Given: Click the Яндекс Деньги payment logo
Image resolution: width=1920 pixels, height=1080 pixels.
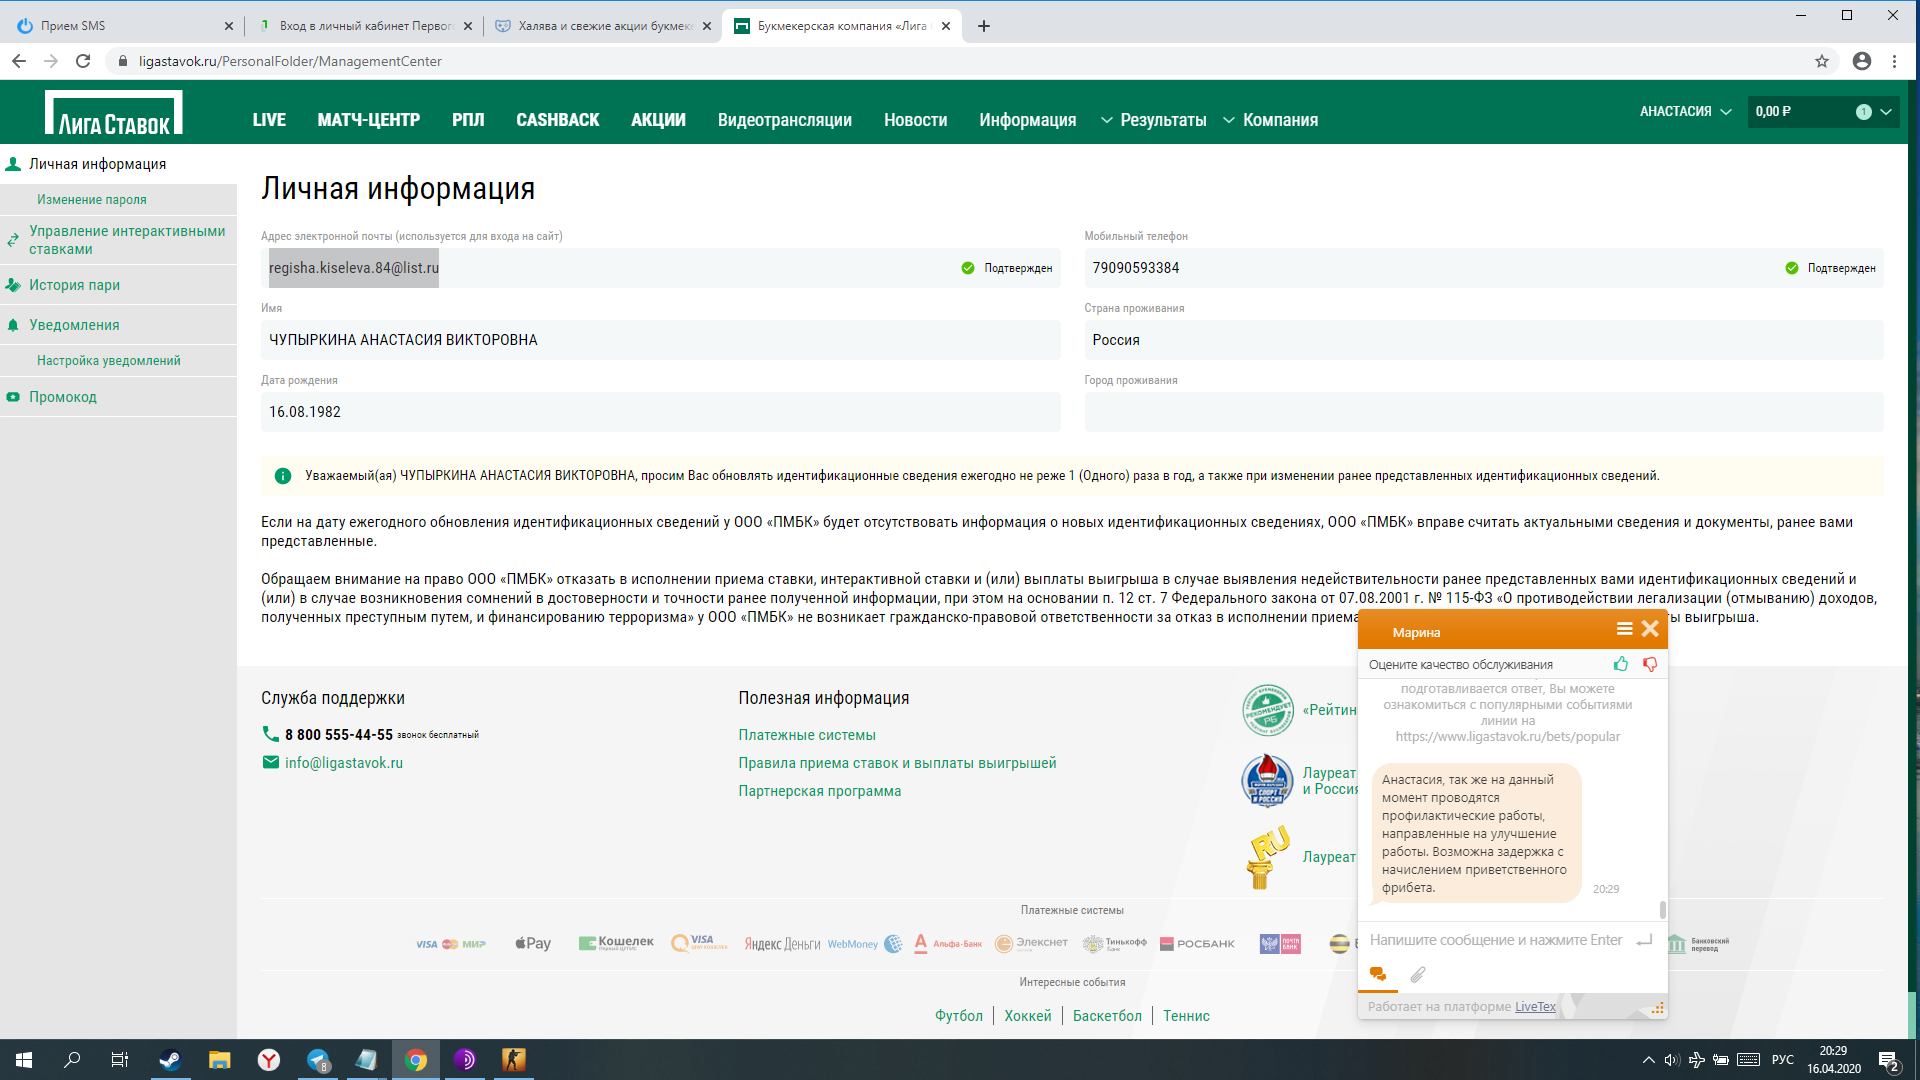Looking at the screenshot, I should (x=782, y=943).
